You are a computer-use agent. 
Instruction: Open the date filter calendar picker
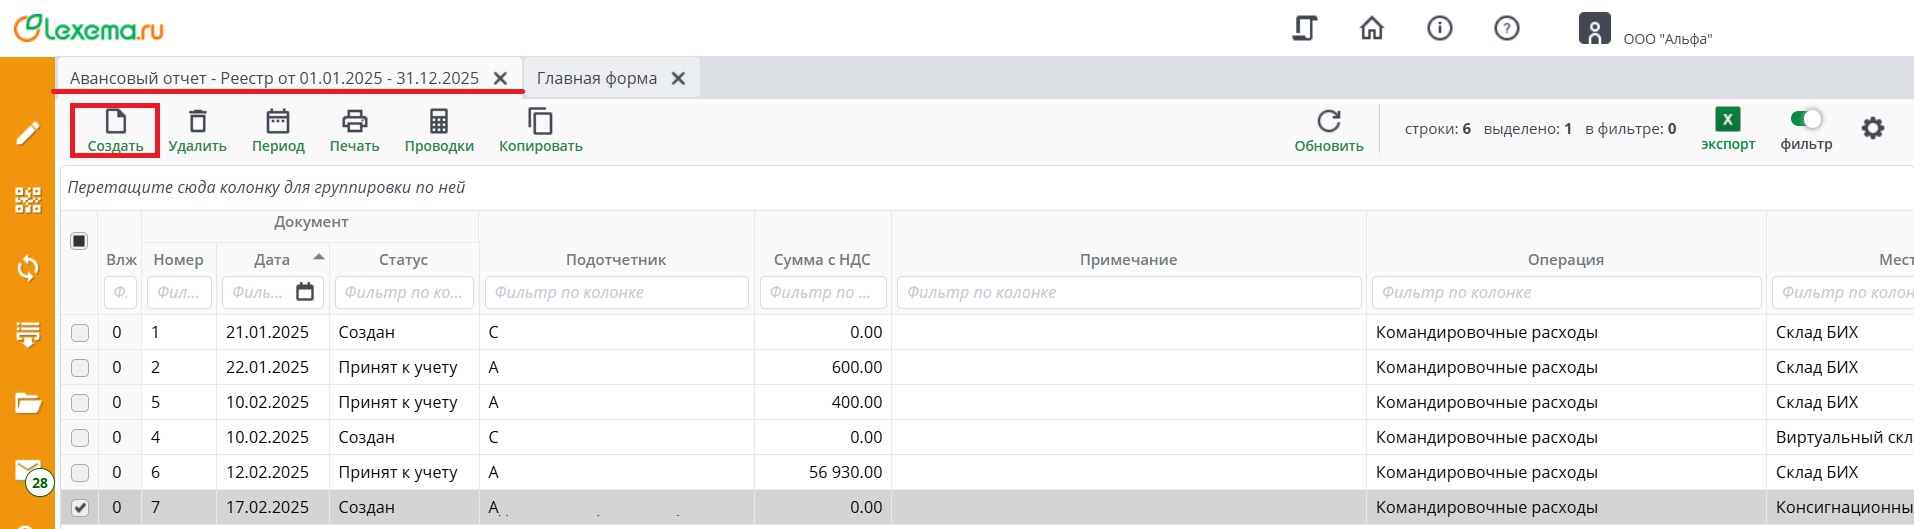305,292
